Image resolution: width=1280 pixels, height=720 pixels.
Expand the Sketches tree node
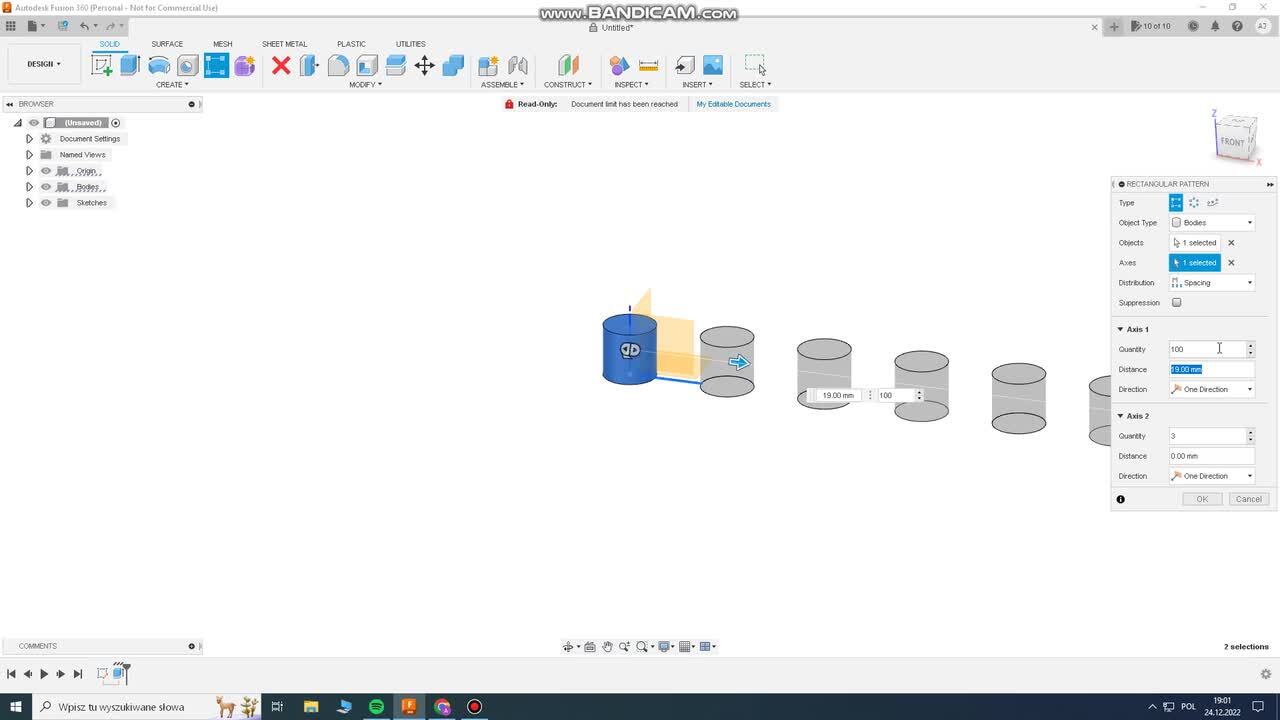coord(29,203)
